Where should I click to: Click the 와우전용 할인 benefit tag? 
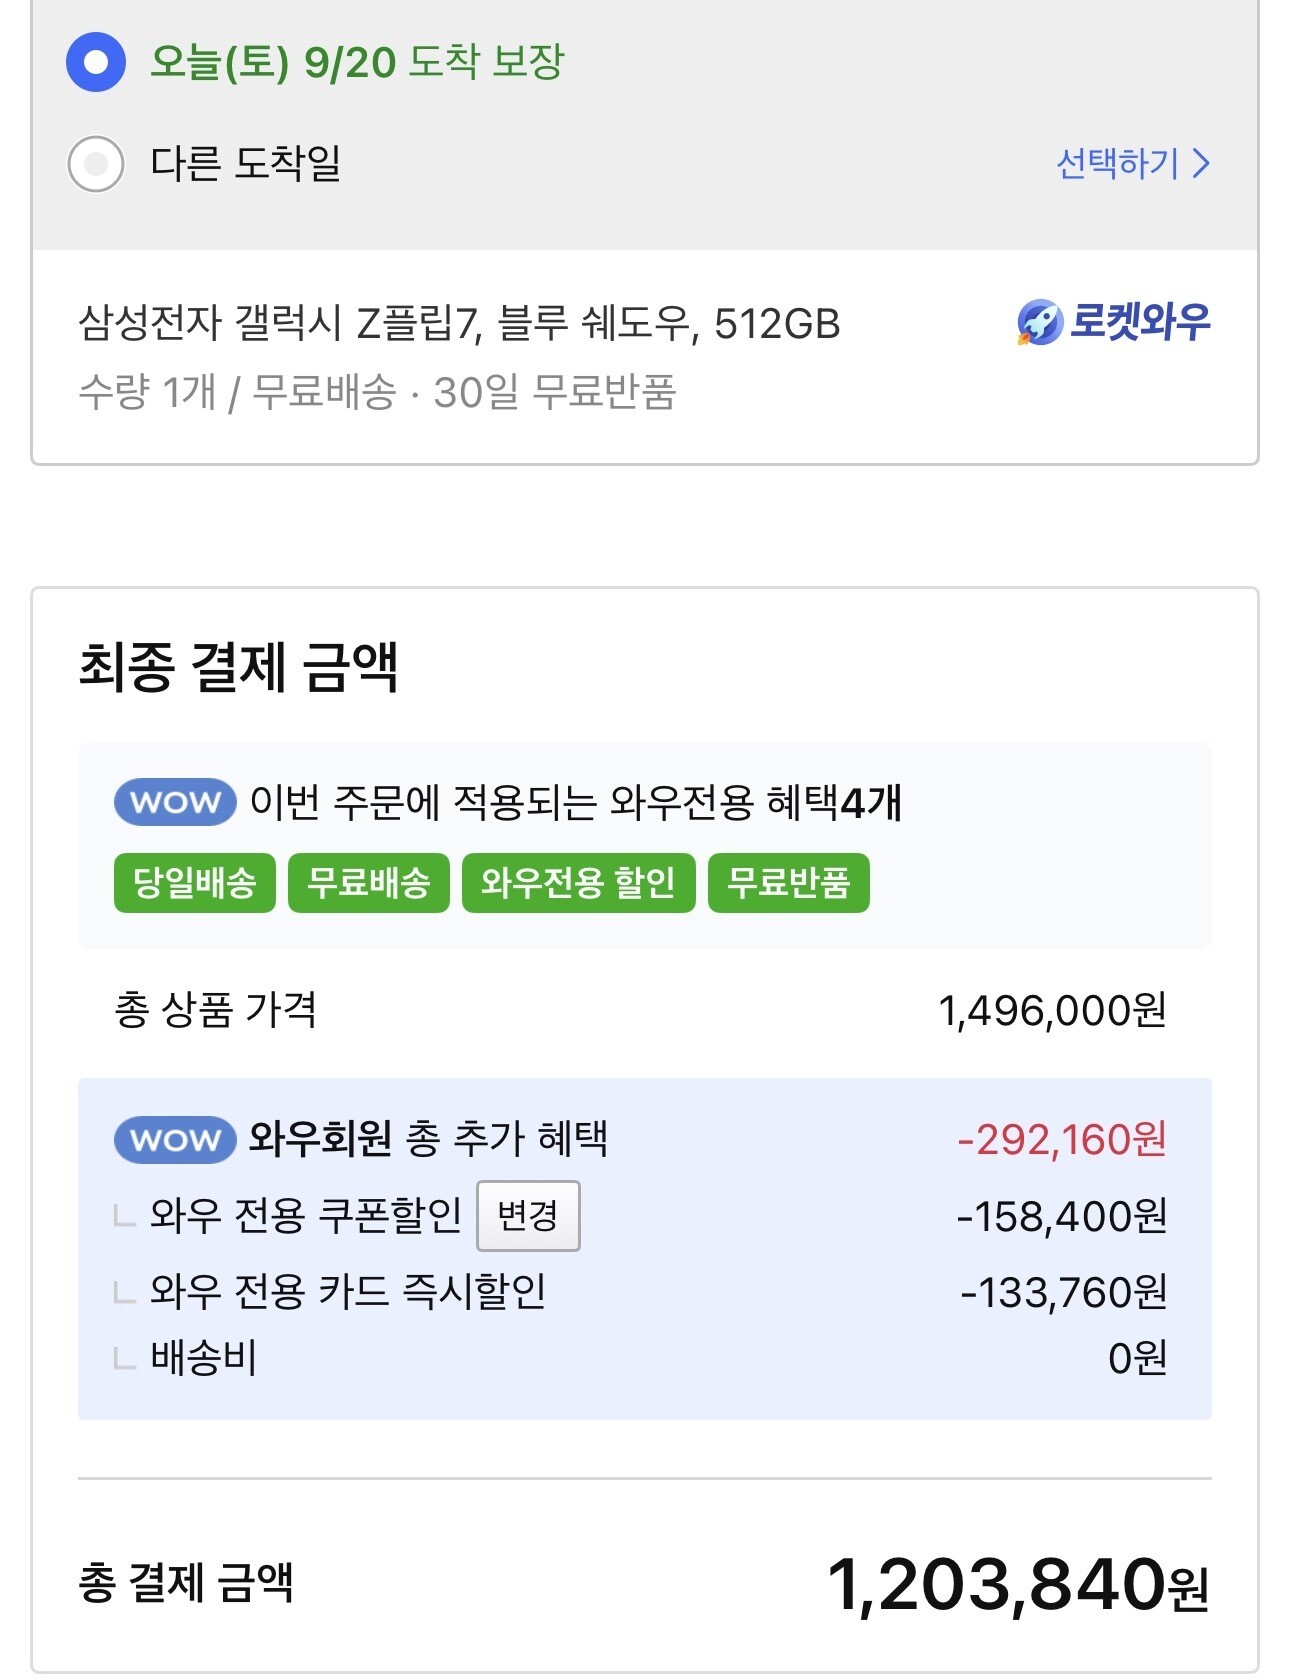tap(578, 883)
